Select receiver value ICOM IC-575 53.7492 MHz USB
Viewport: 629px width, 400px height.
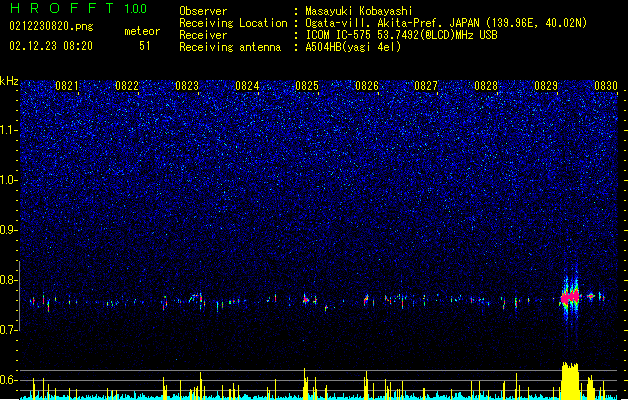401,35
